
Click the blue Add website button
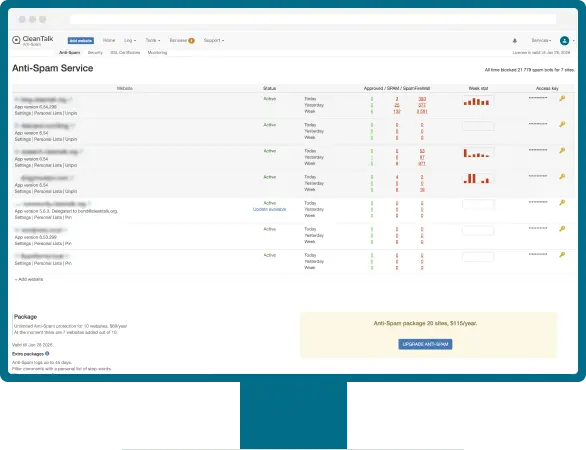click(x=81, y=40)
